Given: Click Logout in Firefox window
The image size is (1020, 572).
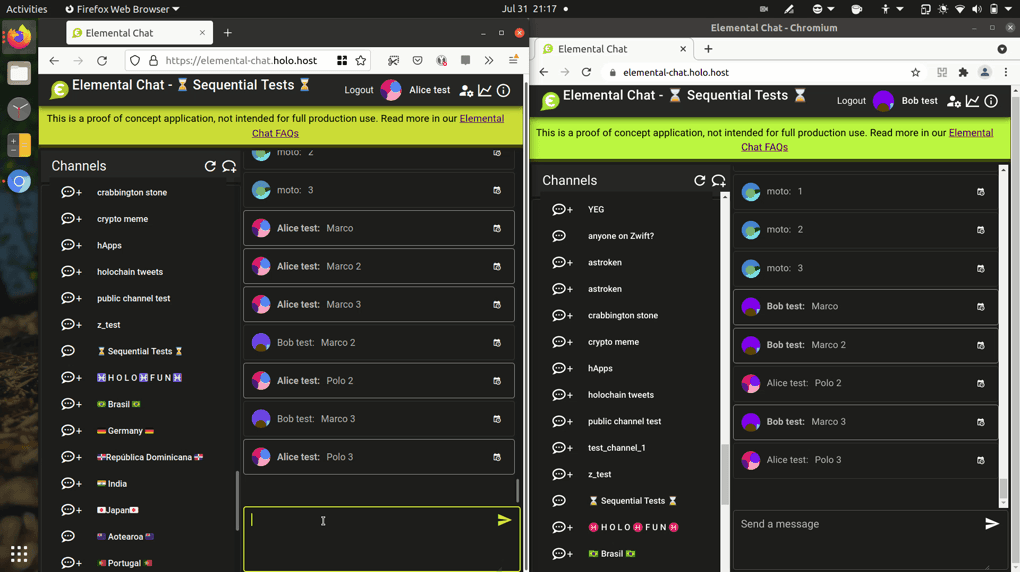Looking at the screenshot, I should pyautogui.click(x=358, y=90).
